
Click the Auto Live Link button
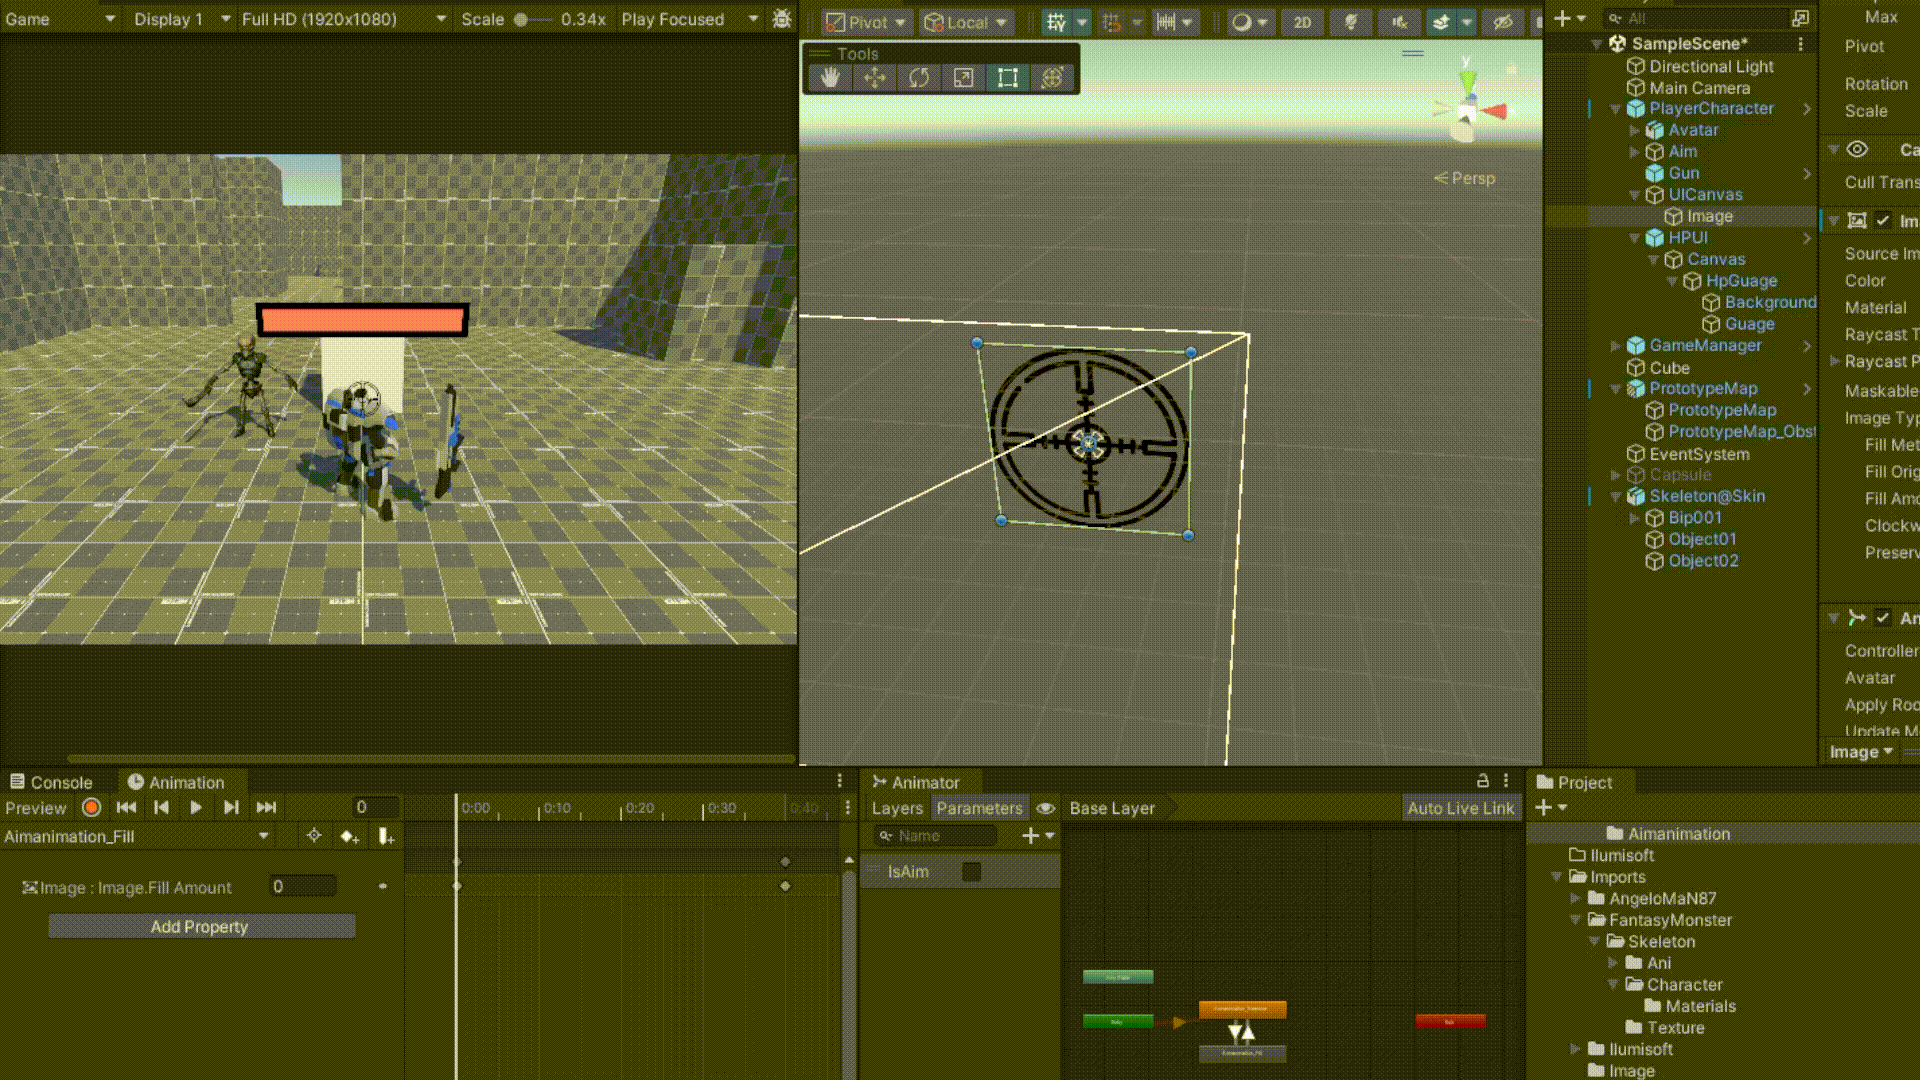1460,808
